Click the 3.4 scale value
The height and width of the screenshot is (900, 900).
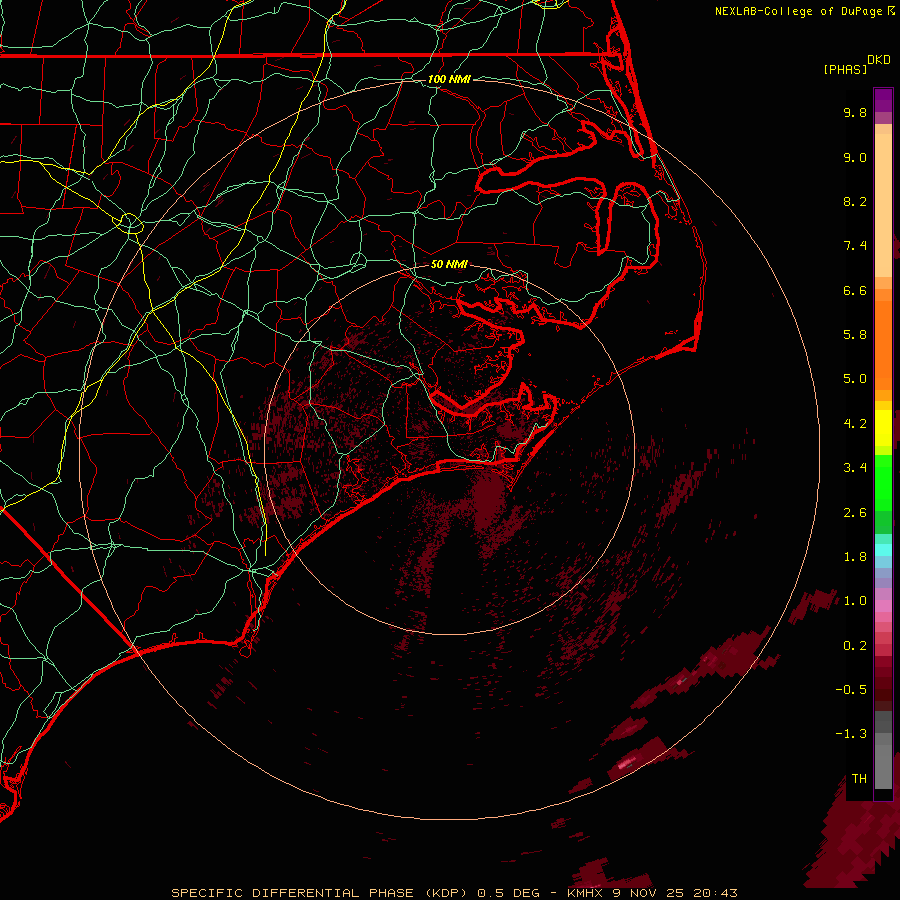pos(855,468)
